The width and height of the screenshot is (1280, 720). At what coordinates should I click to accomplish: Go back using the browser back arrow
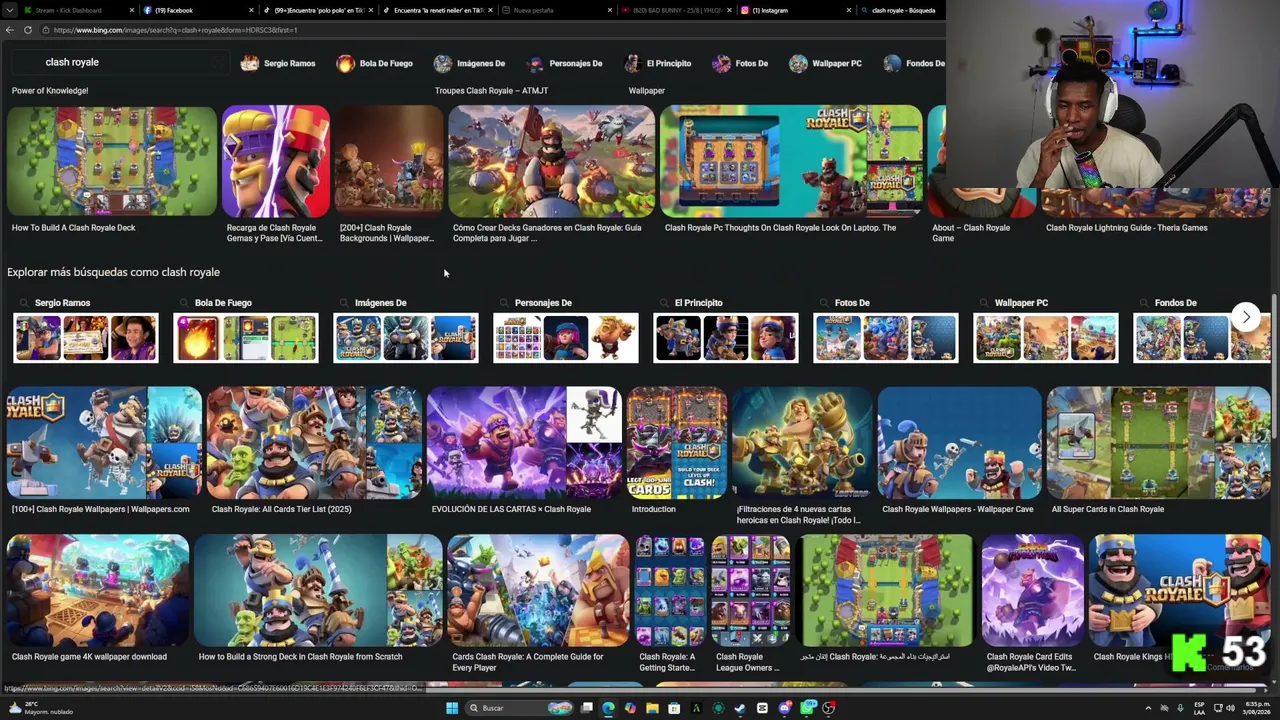pos(9,30)
